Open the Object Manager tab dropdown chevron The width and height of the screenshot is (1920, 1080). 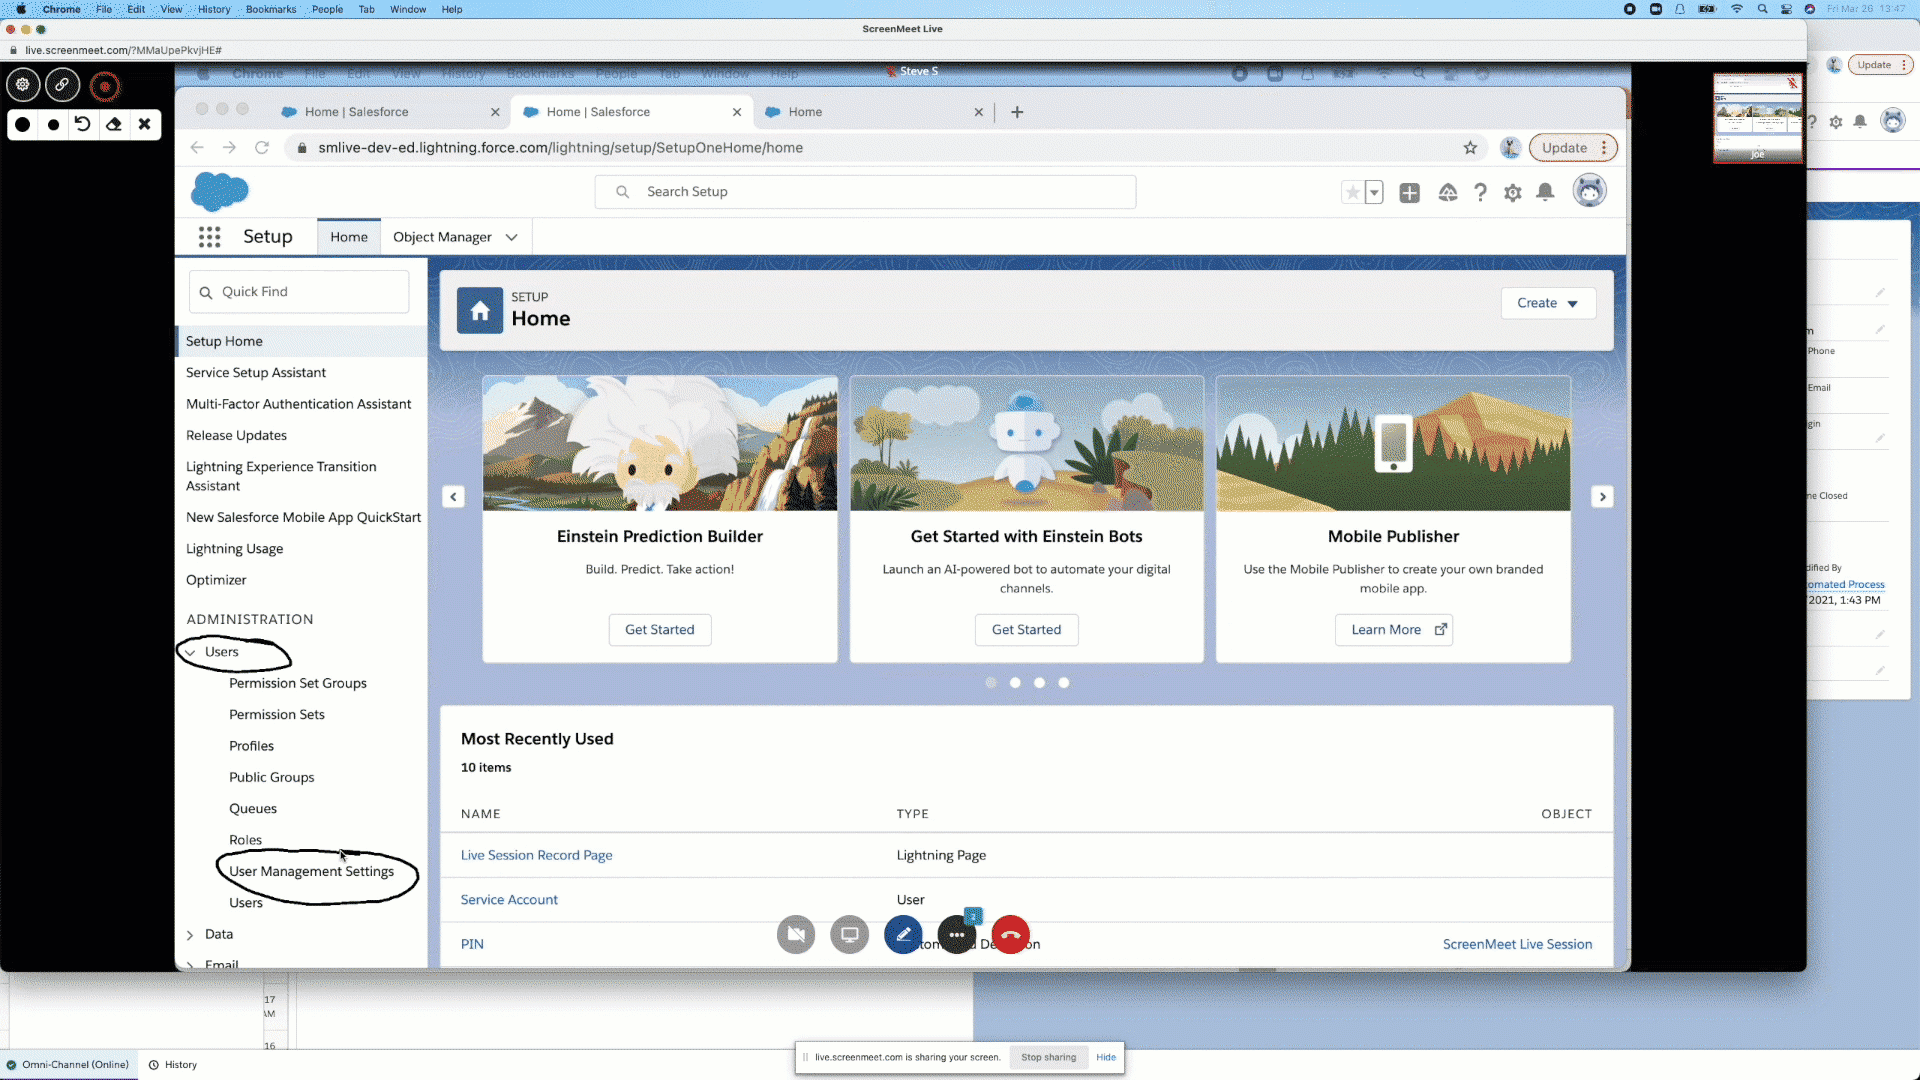pos(512,238)
